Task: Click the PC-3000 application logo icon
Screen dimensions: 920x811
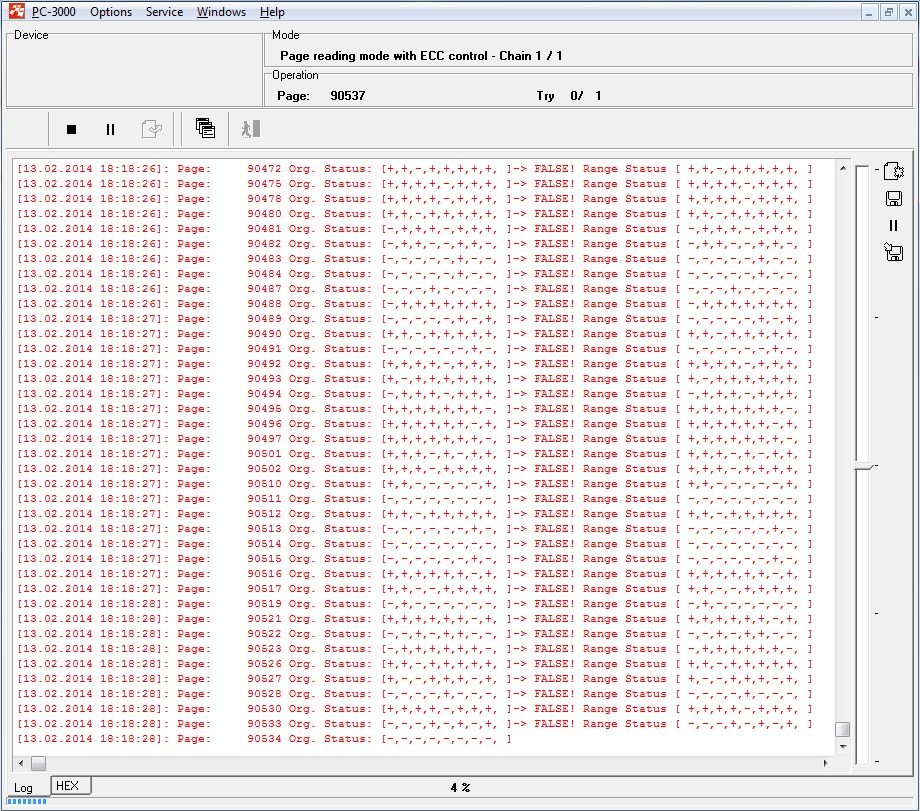Action: (16, 11)
